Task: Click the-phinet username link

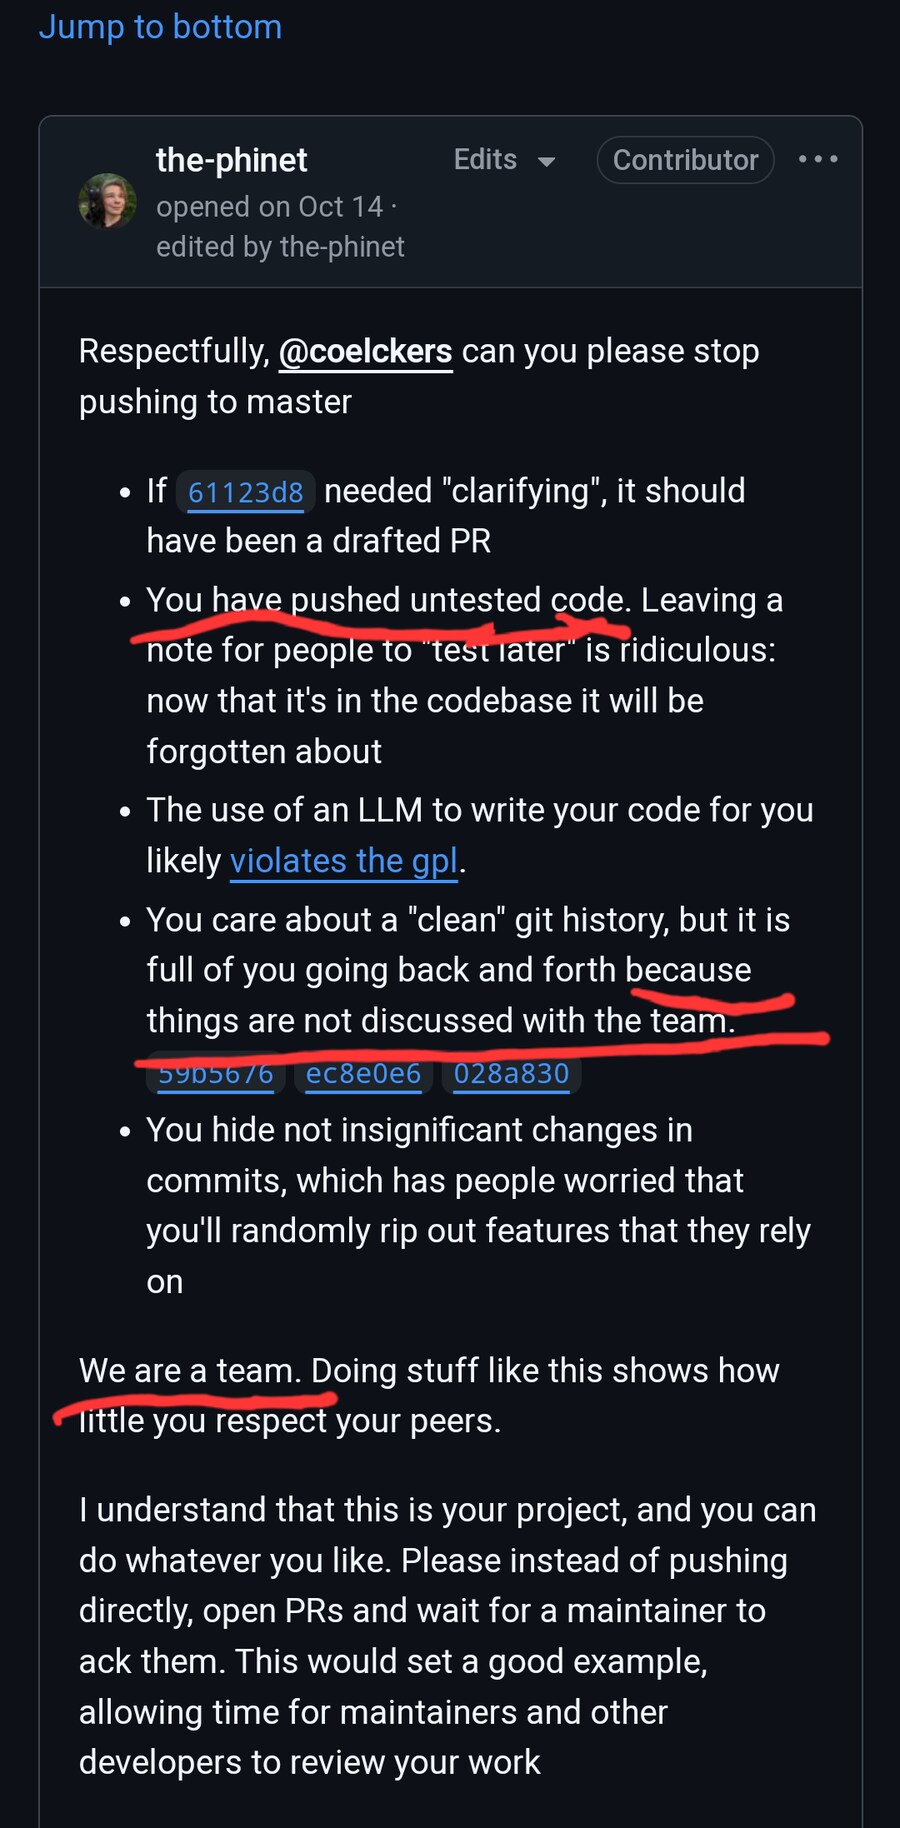Action: 231,160
